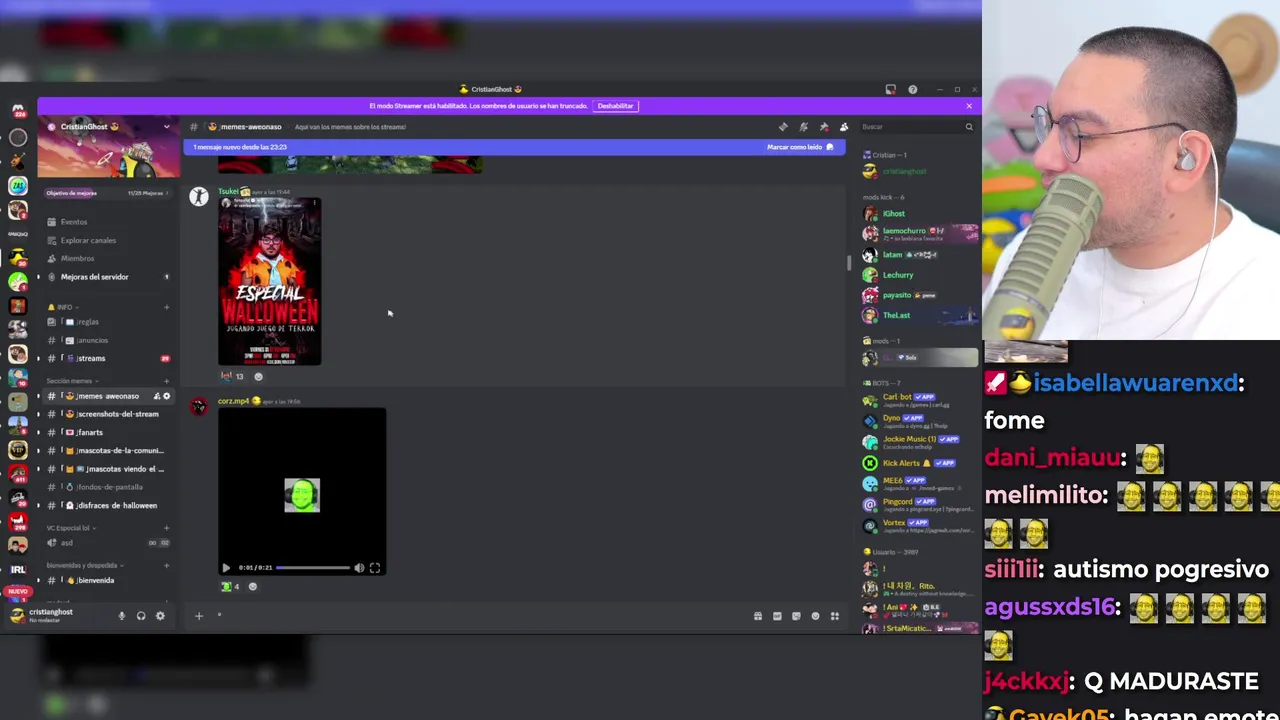Open pinned messages icon
The image size is (1280, 720).
823,127
